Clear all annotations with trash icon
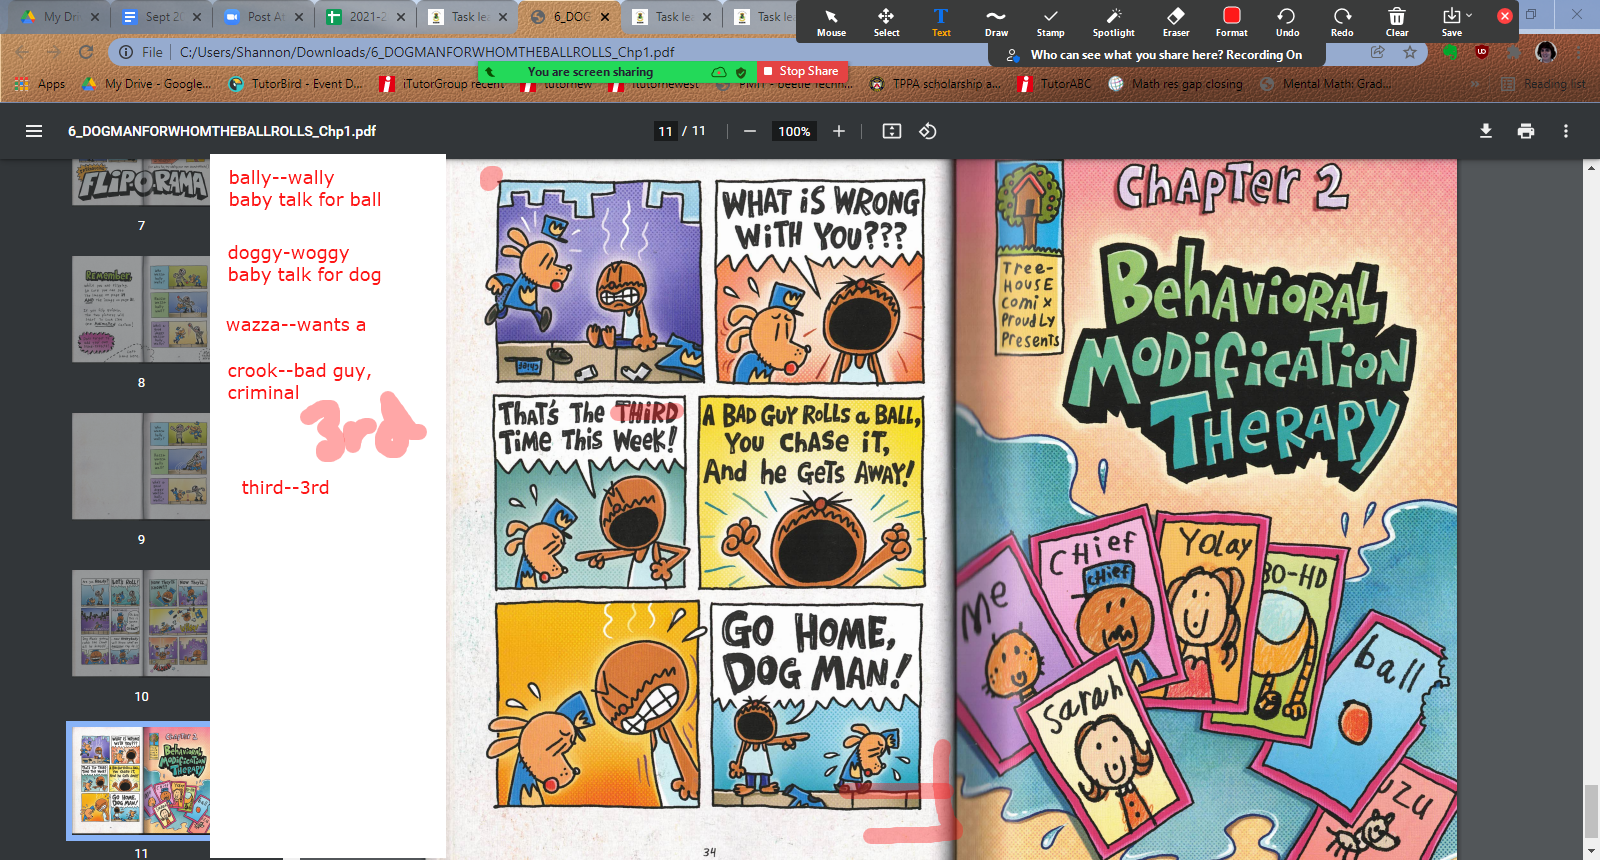 click(1397, 22)
